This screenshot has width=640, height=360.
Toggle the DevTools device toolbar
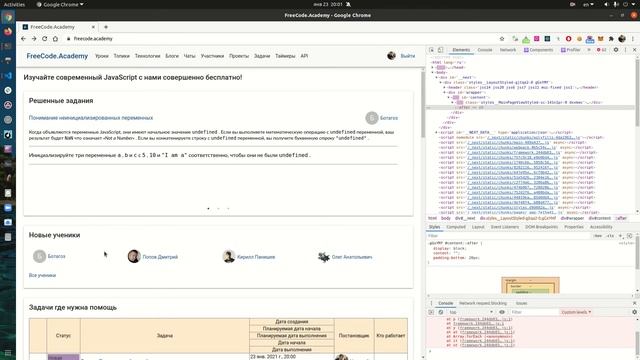tap(440, 50)
